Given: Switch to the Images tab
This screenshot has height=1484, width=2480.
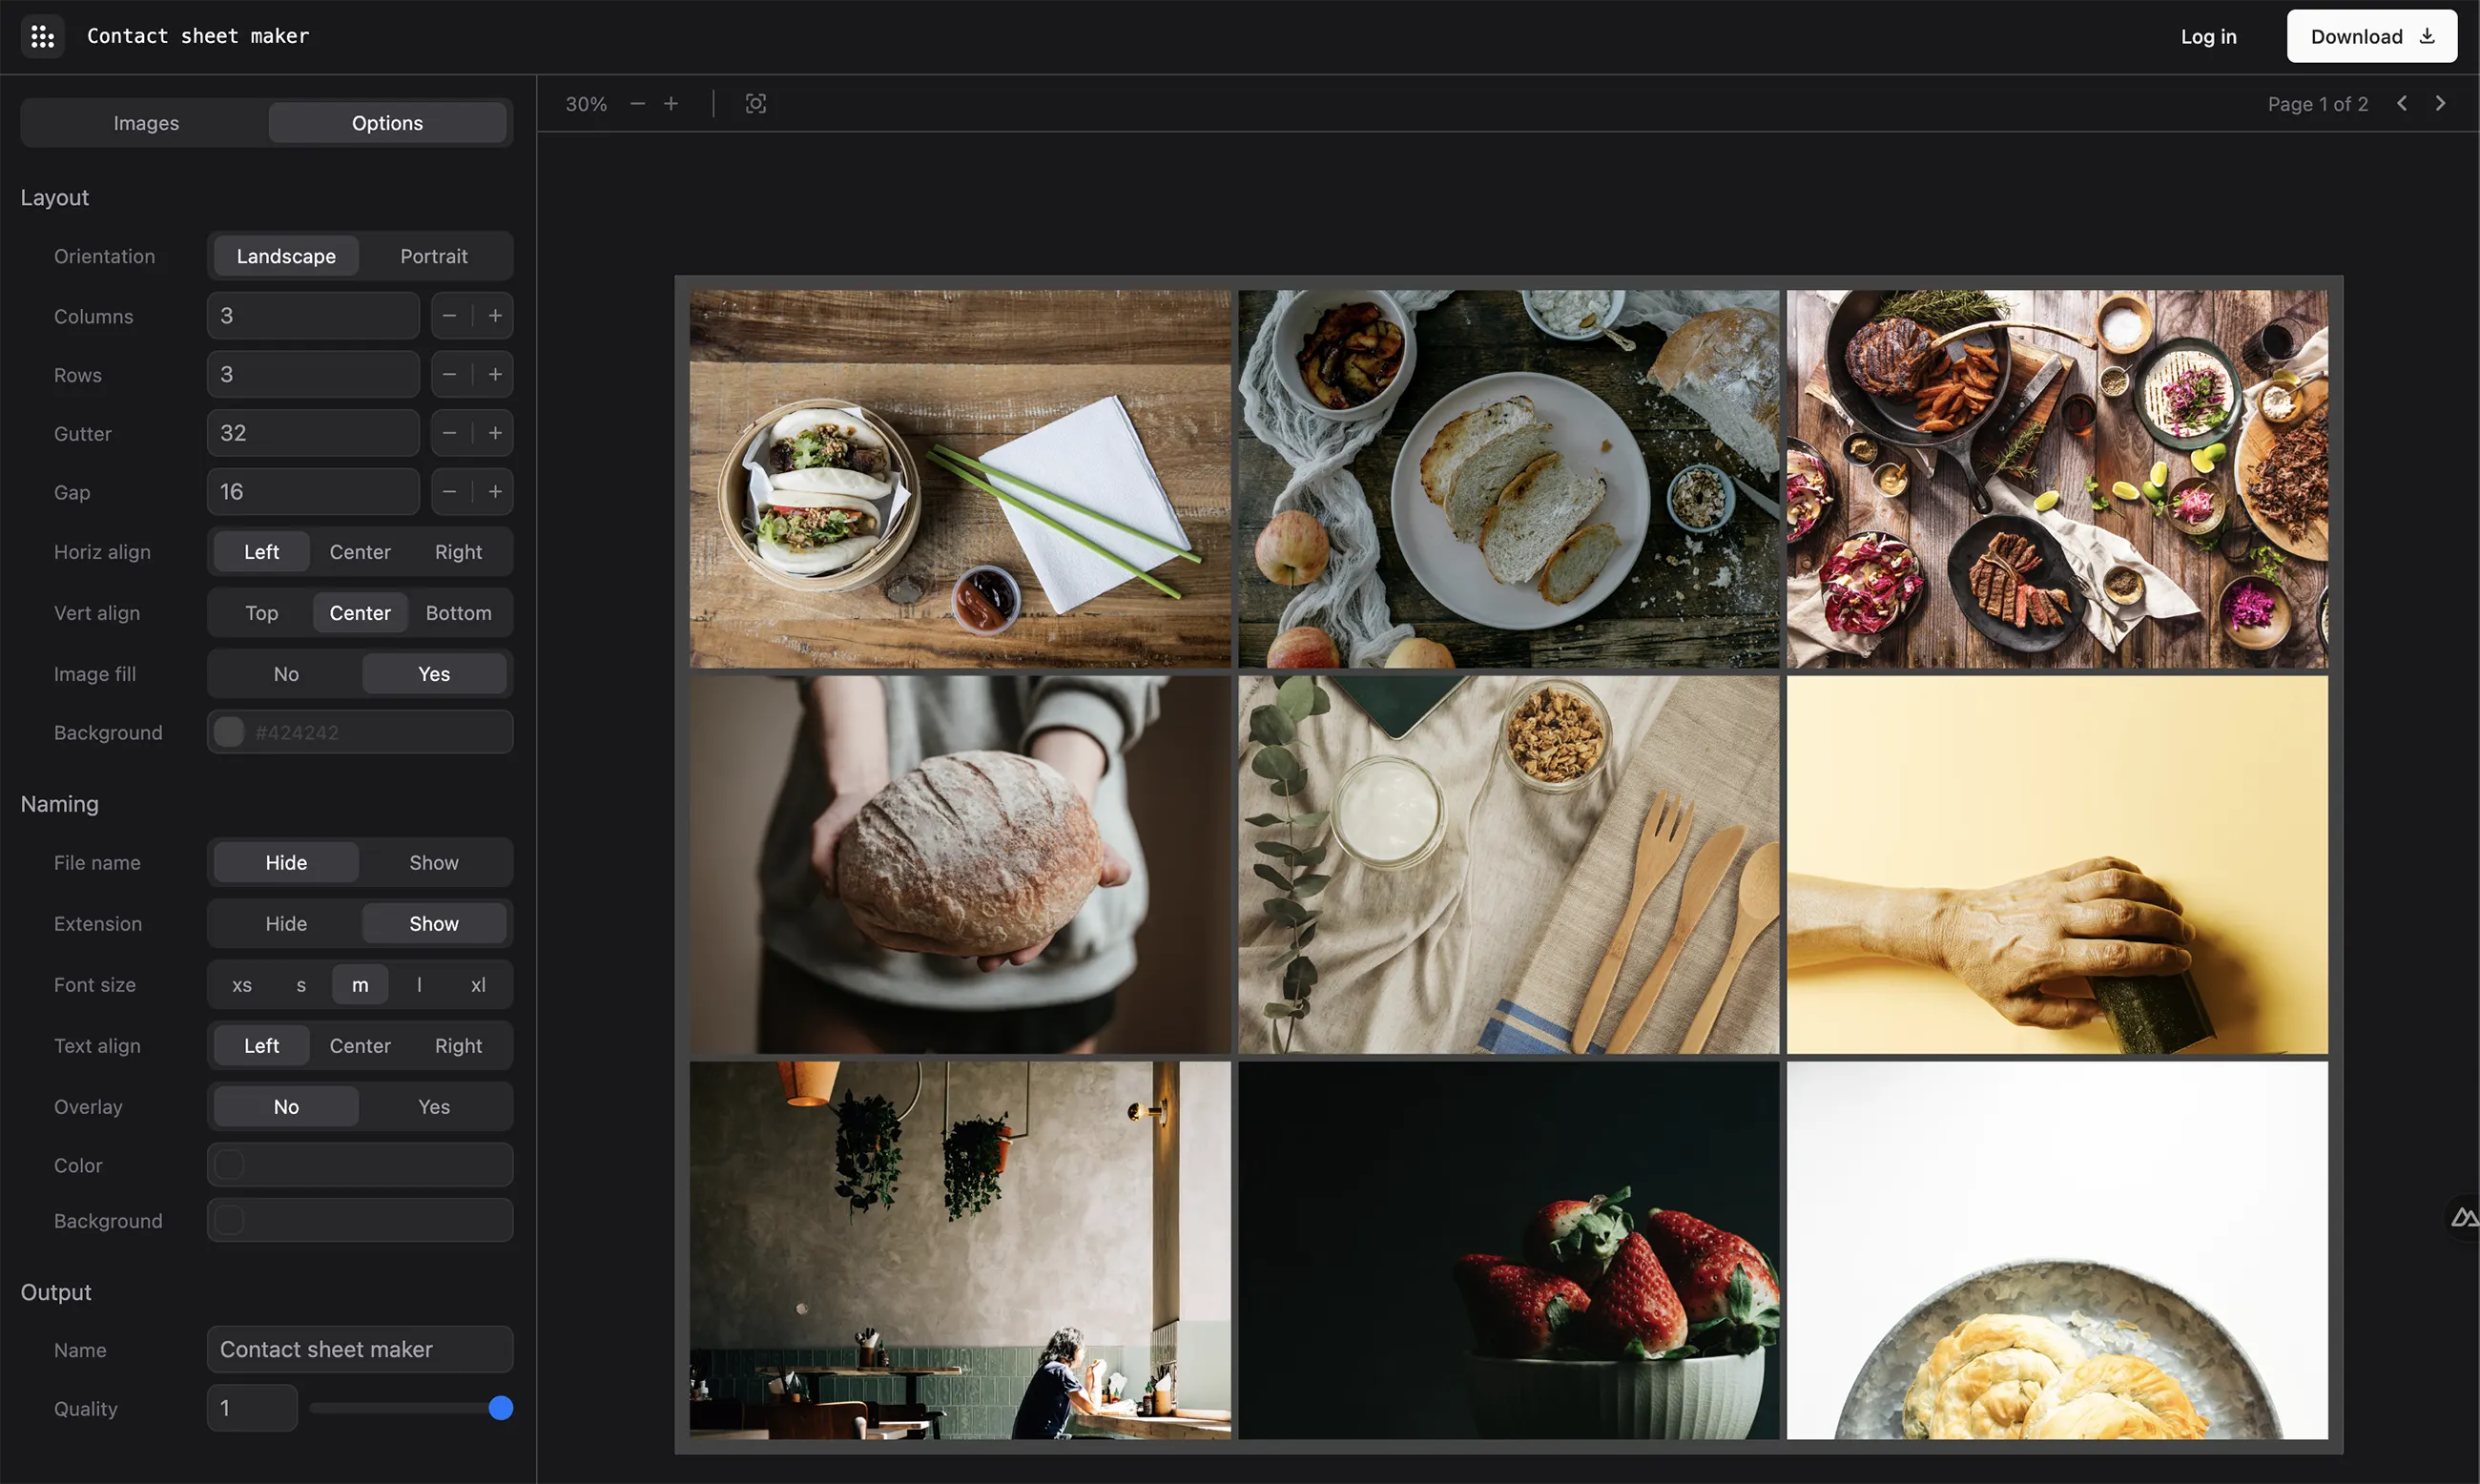Looking at the screenshot, I should point(146,123).
